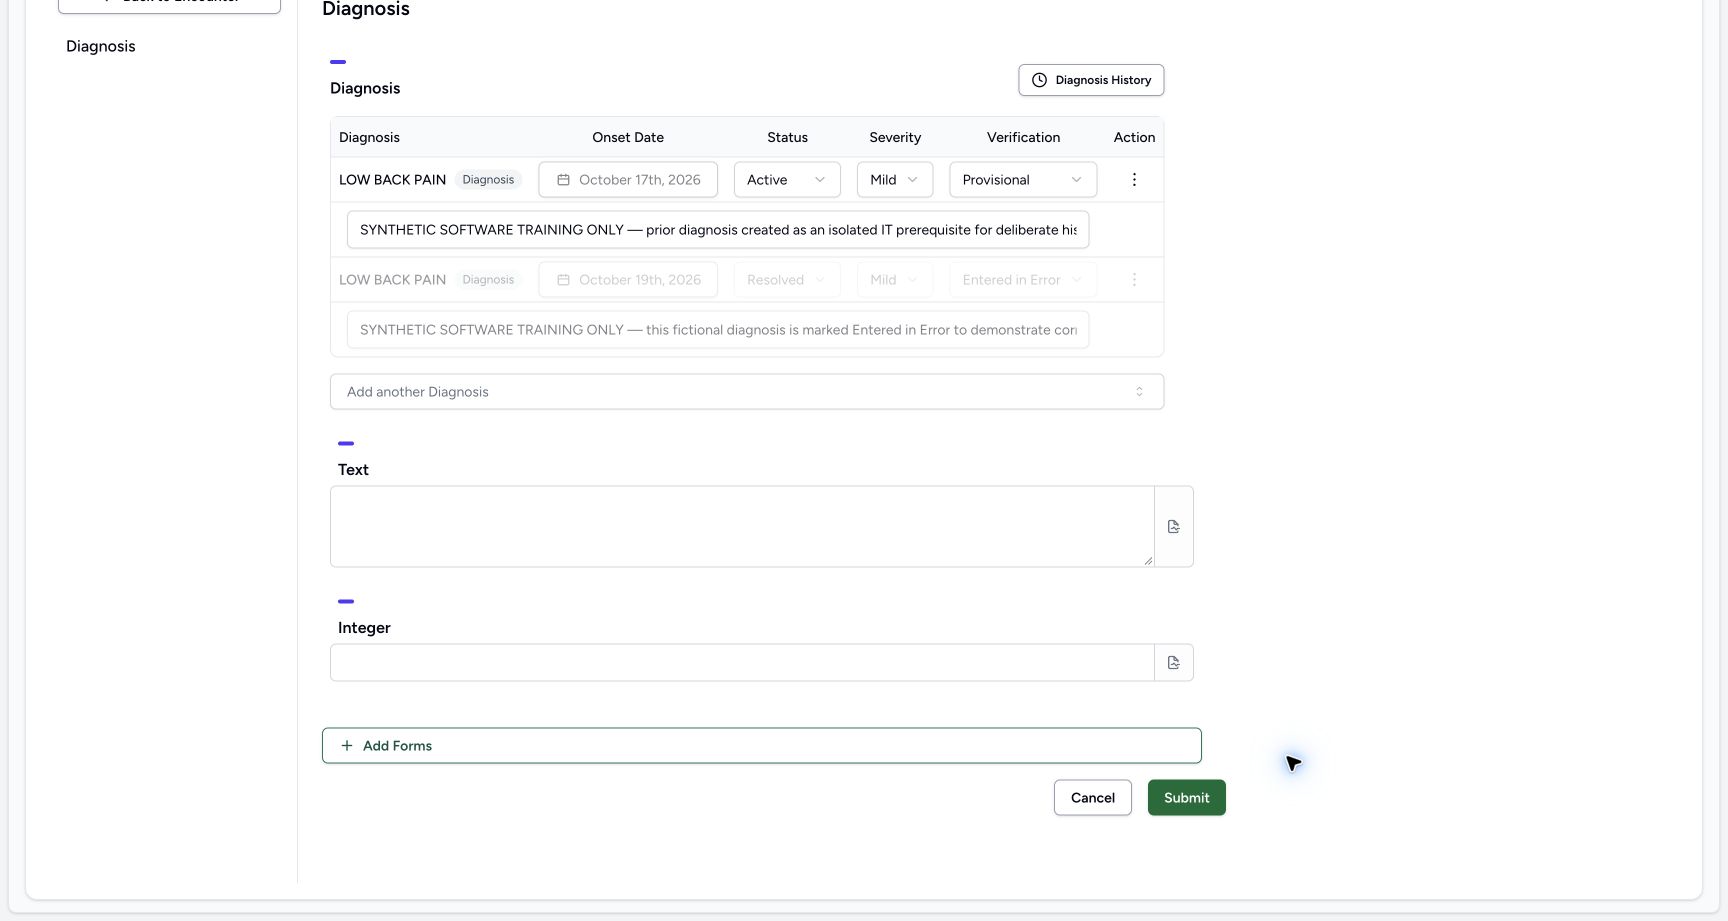The image size is (1728, 921).
Task: Open Diagnosis History
Action: click(x=1091, y=80)
